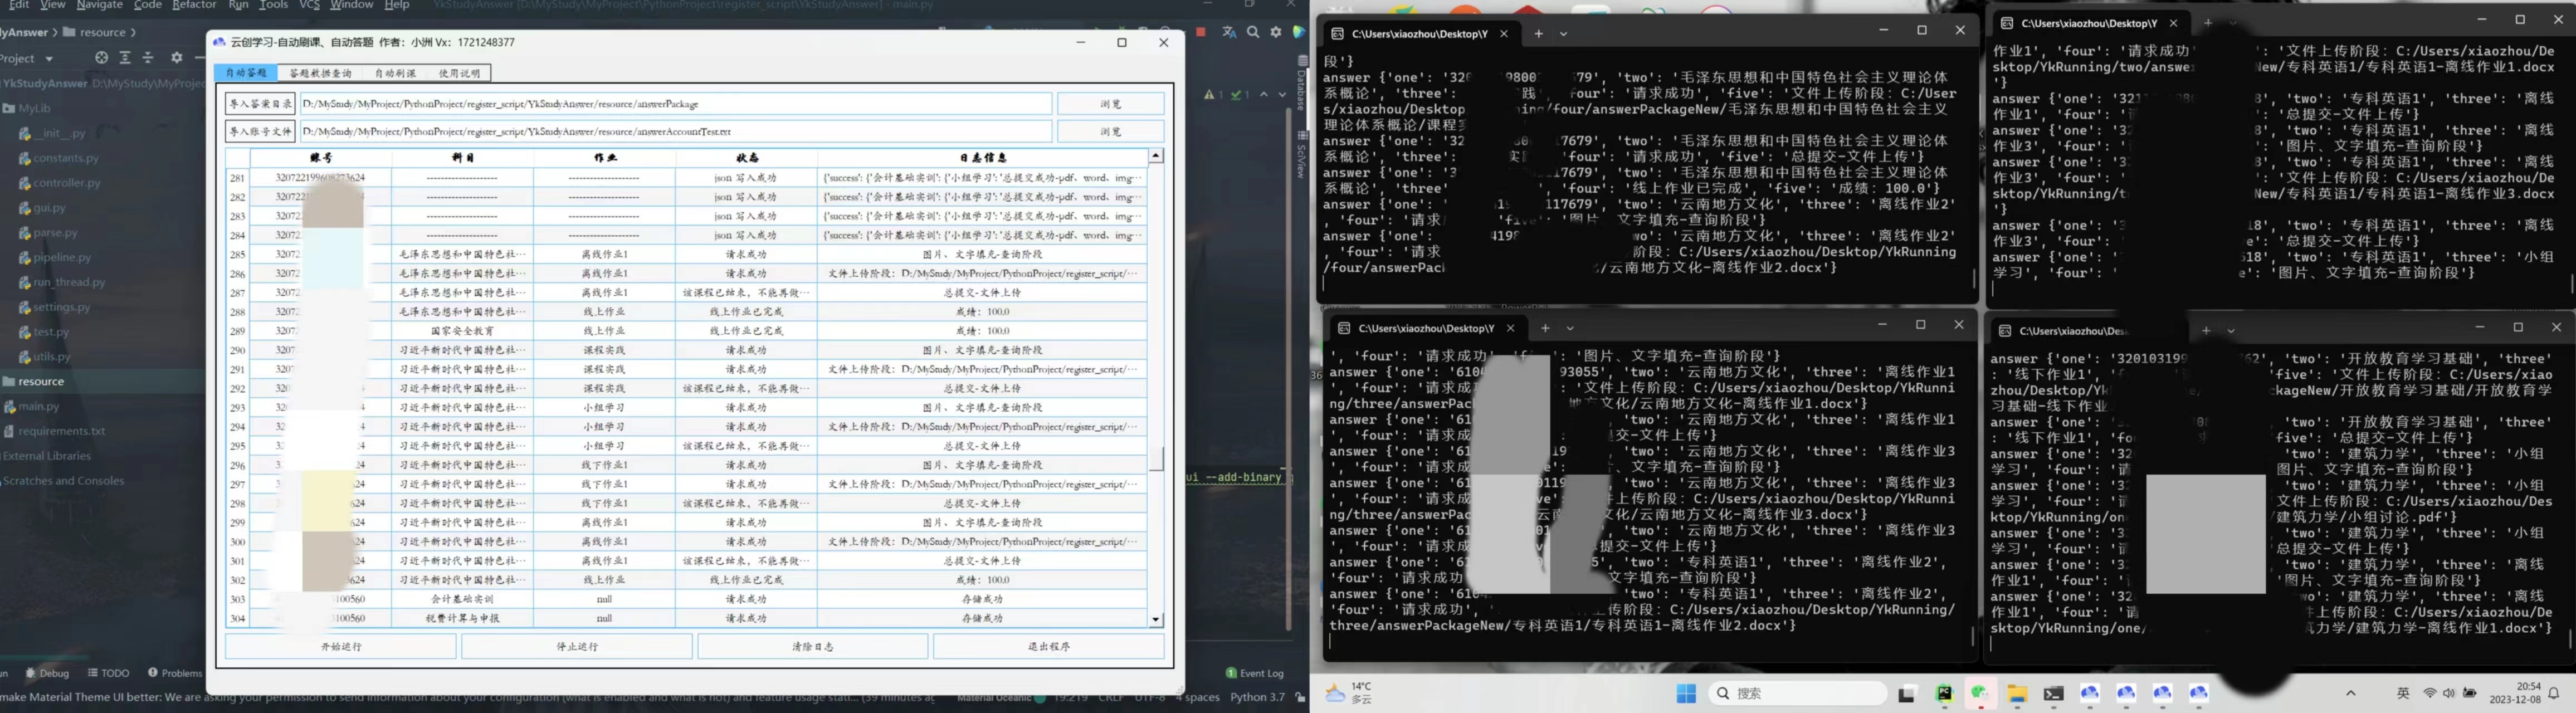2576x713 pixels.
Task: Click the 状态 column header
Action: pos(746,158)
